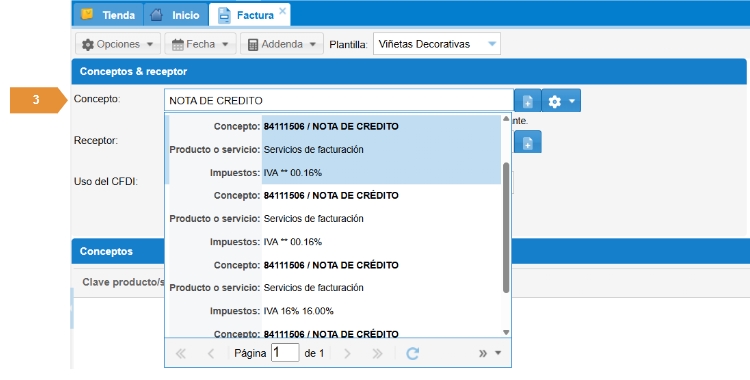Select NOTA DE CRÉDITO result with IVA 16% 16.00%

[334, 288]
